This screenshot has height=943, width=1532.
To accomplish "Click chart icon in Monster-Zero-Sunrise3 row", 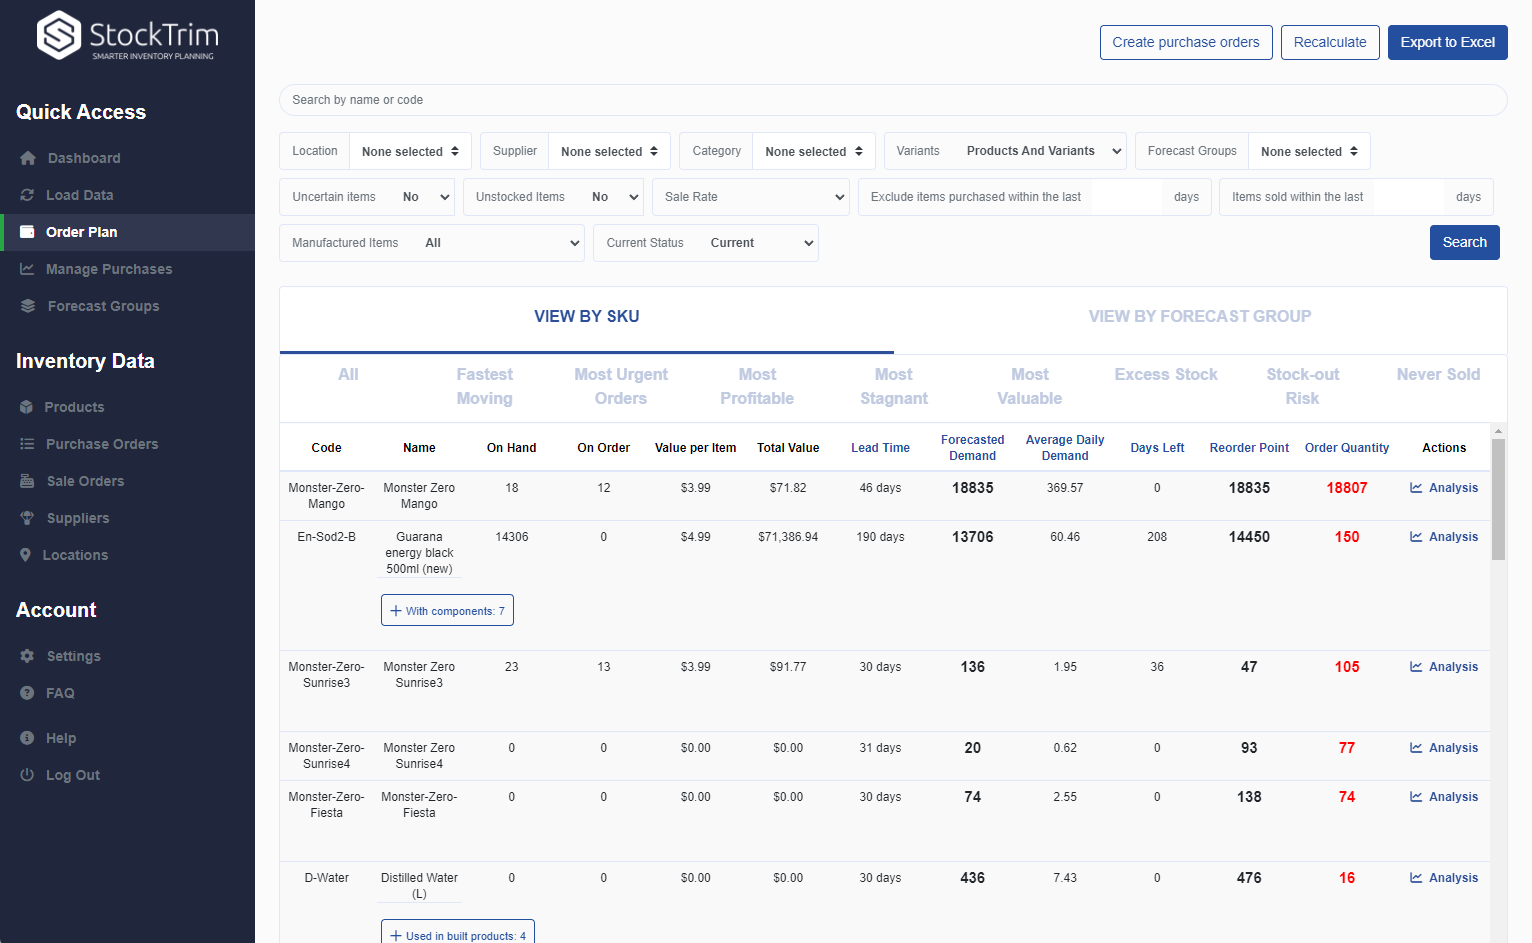I will tap(1416, 667).
